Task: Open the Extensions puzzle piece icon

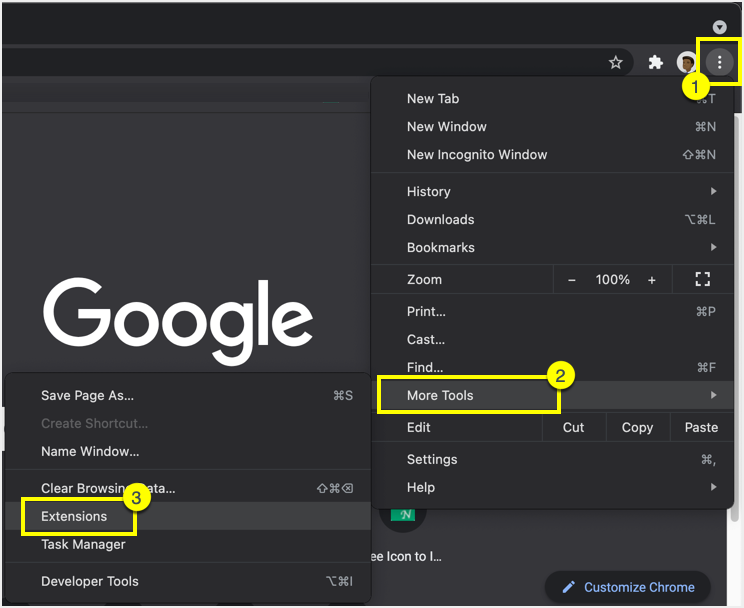Action: (656, 63)
